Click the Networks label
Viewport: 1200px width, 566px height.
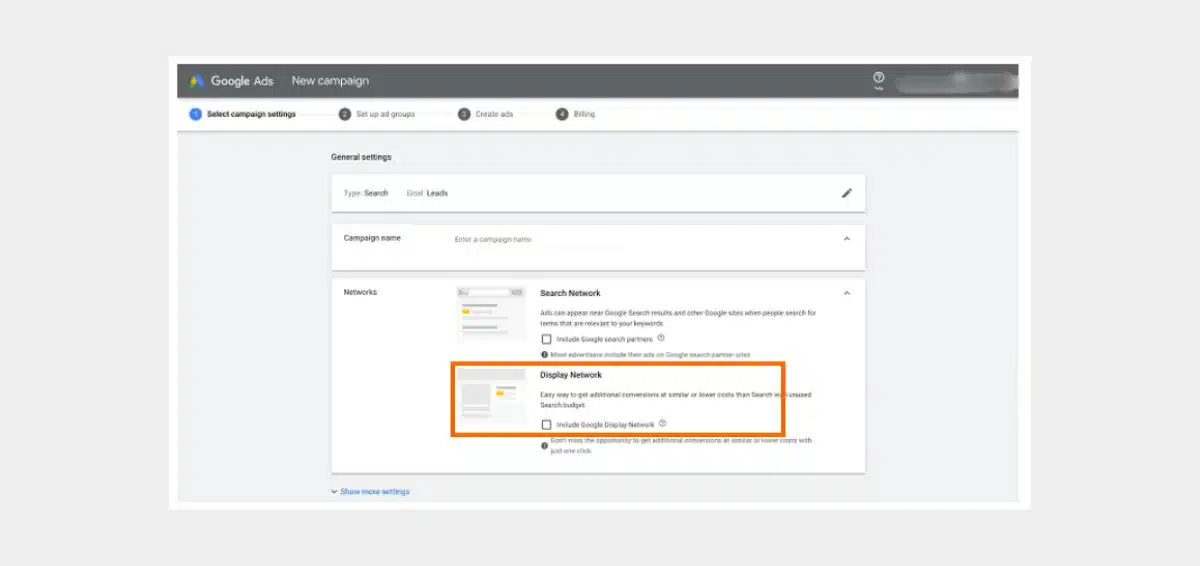click(361, 292)
